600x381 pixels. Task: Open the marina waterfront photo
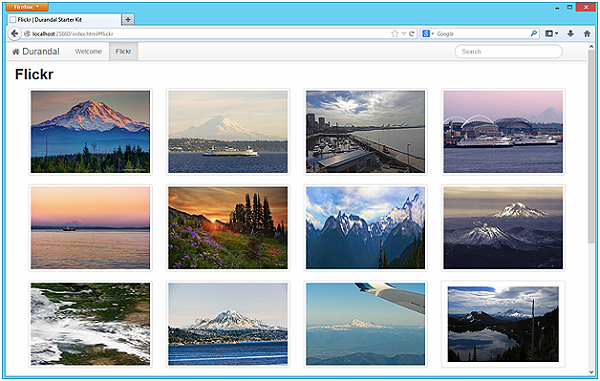pyautogui.click(x=365, y=132)
